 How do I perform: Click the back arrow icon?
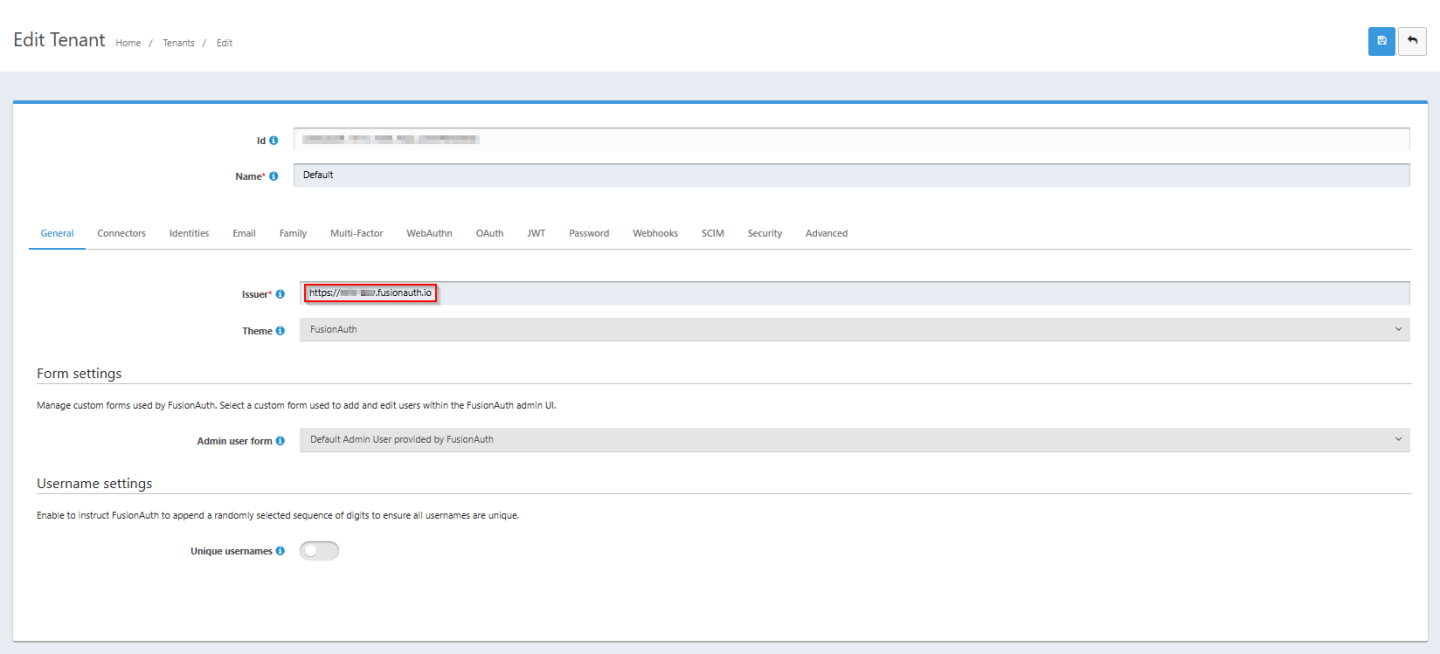click(1412, 41)
